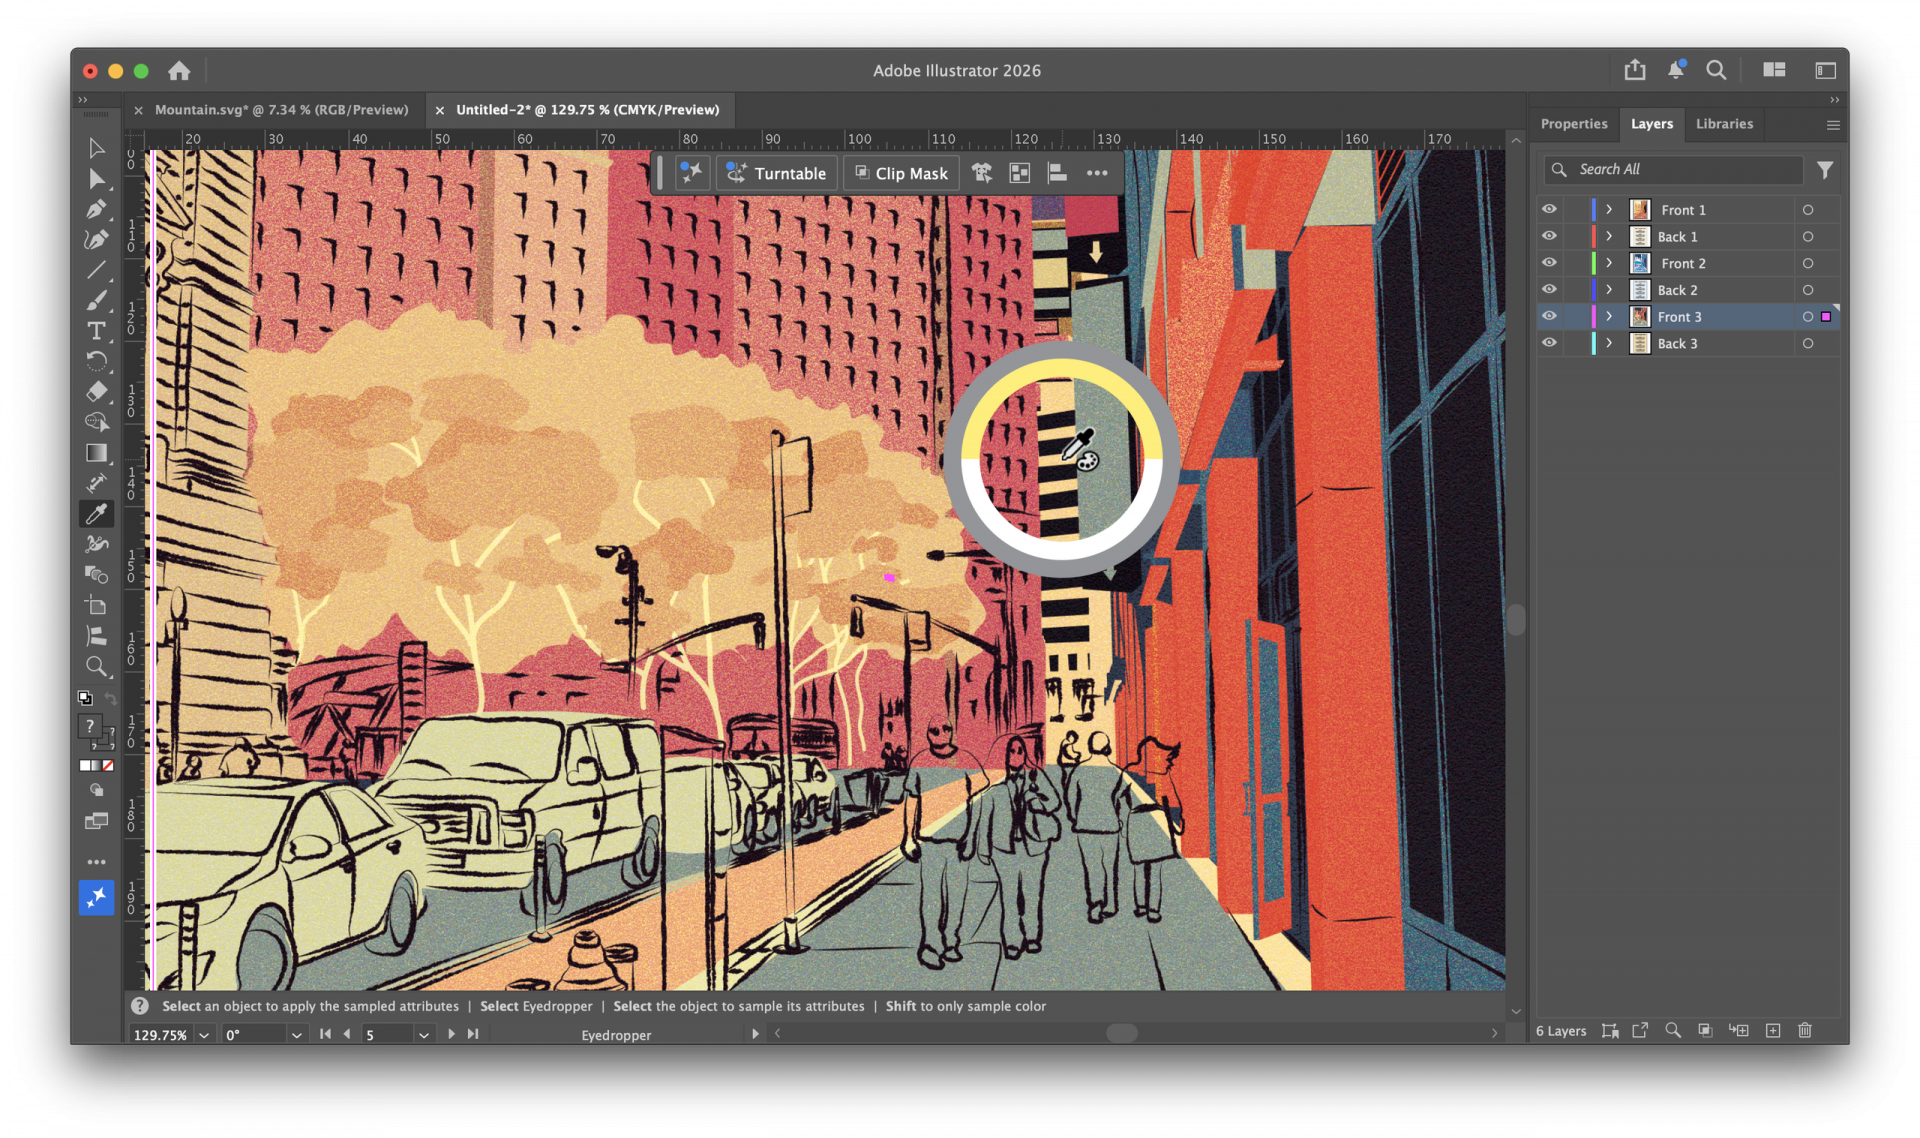Click the Turntable button
The width and height of the screenshot is (1920, 1138).
pos(777,172)
